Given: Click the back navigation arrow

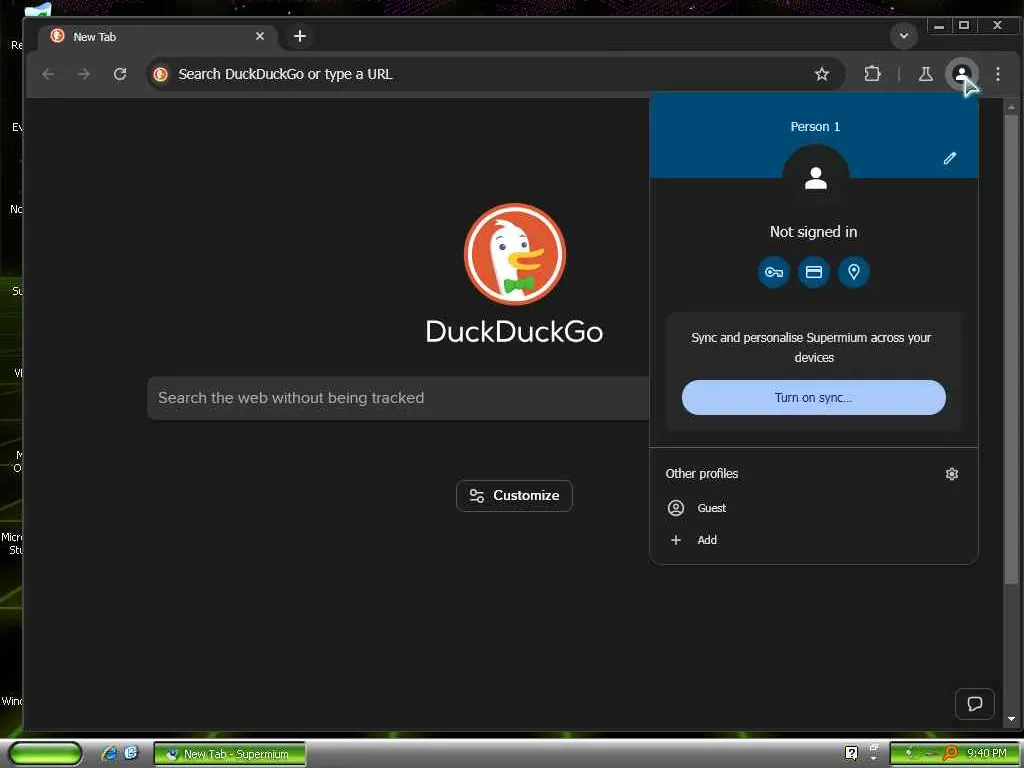Looking at the screenshot, I should tap(48, 74).
